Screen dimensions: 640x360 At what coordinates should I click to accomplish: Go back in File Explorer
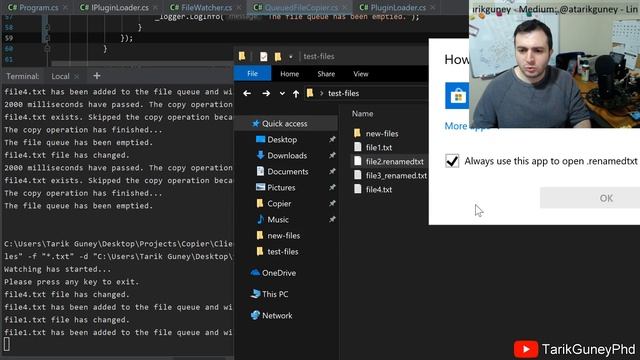[247, 93]
